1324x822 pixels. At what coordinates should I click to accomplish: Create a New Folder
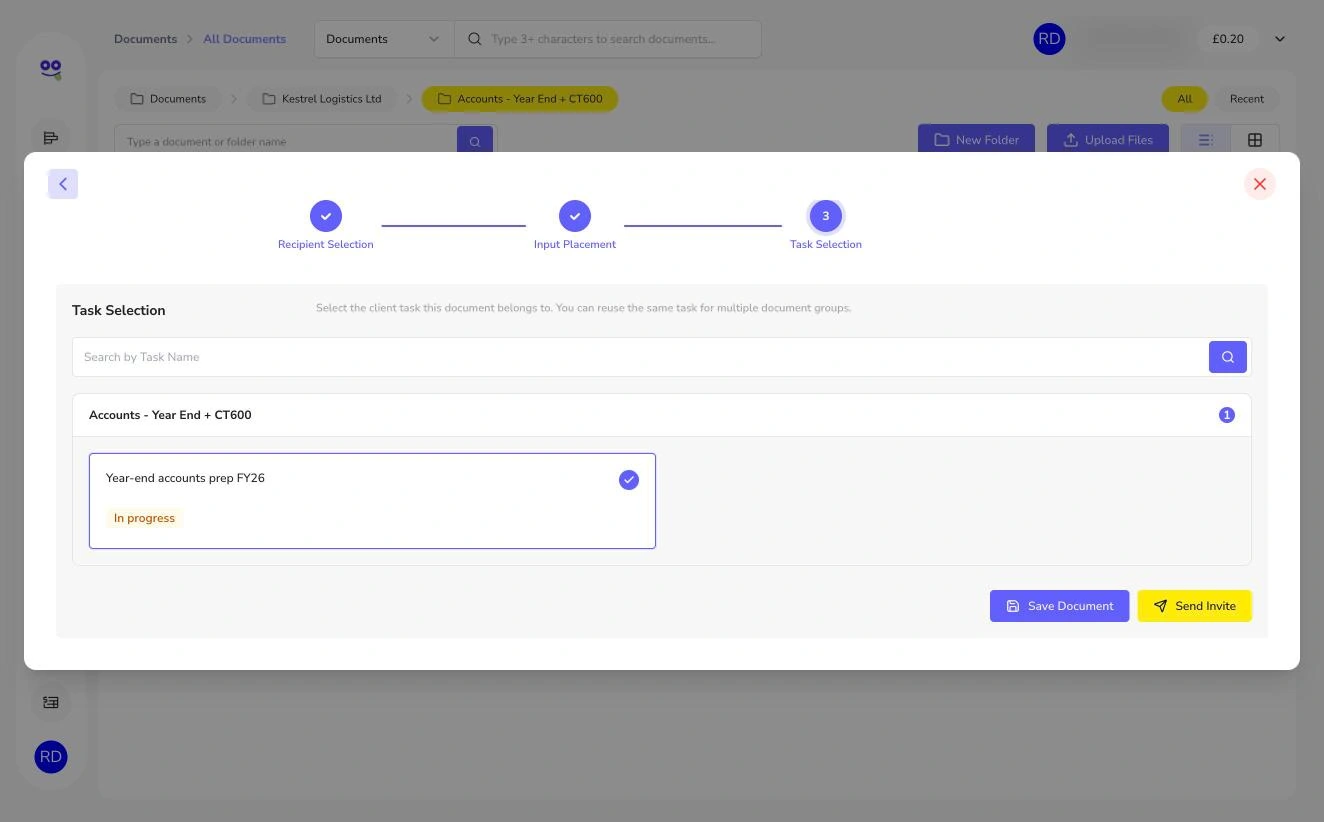[977, 139]
